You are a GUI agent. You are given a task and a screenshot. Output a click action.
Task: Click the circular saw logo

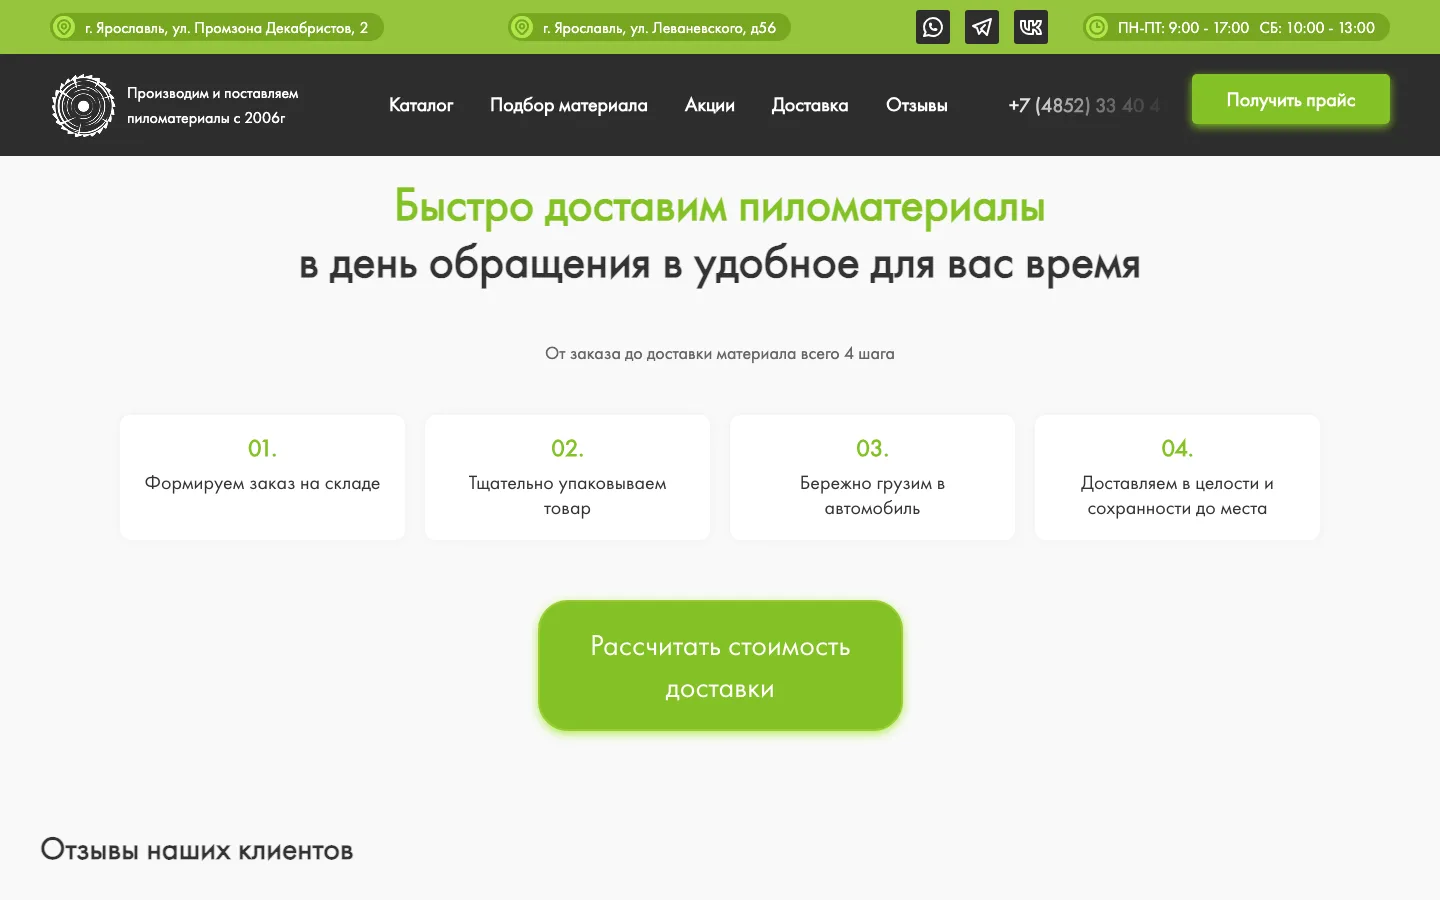(83, 105)
